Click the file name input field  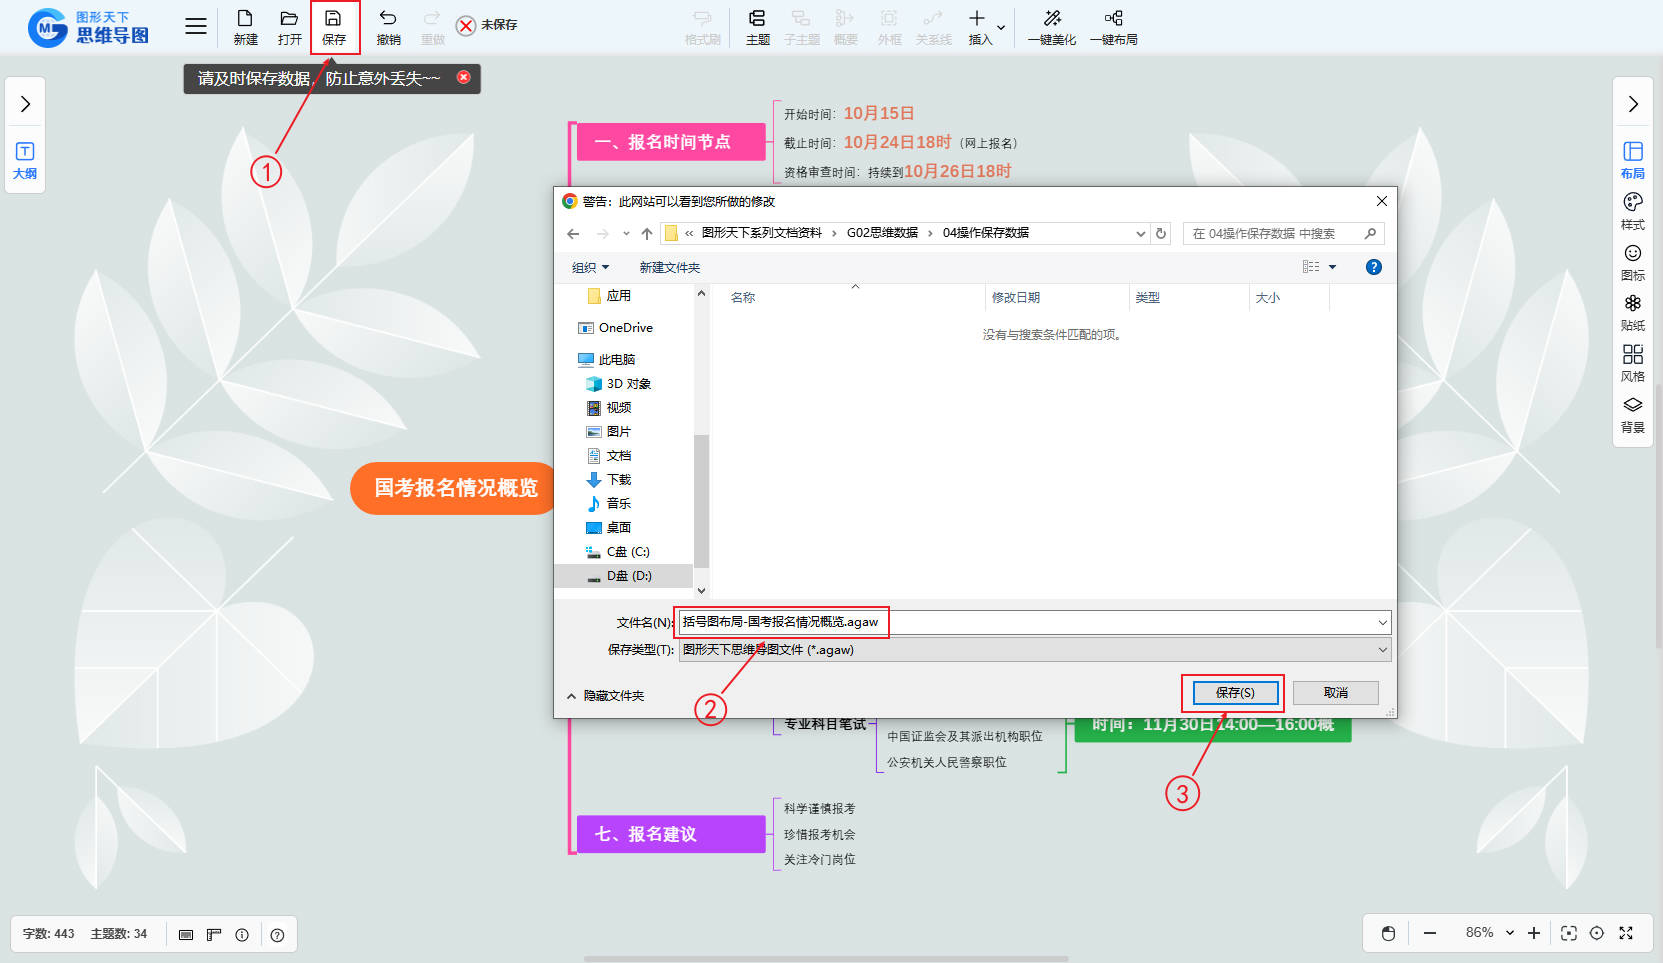[x=1030, y=622]
